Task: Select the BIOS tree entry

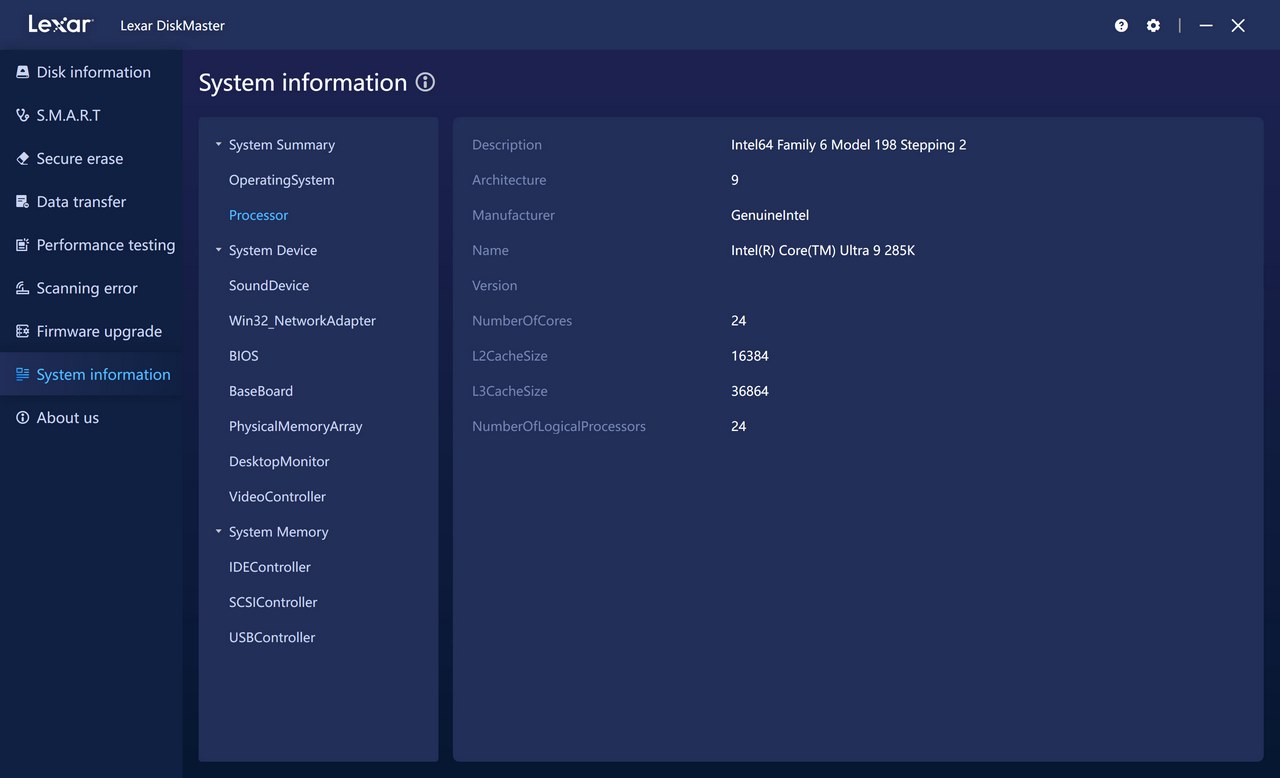Action: point(243,356)
